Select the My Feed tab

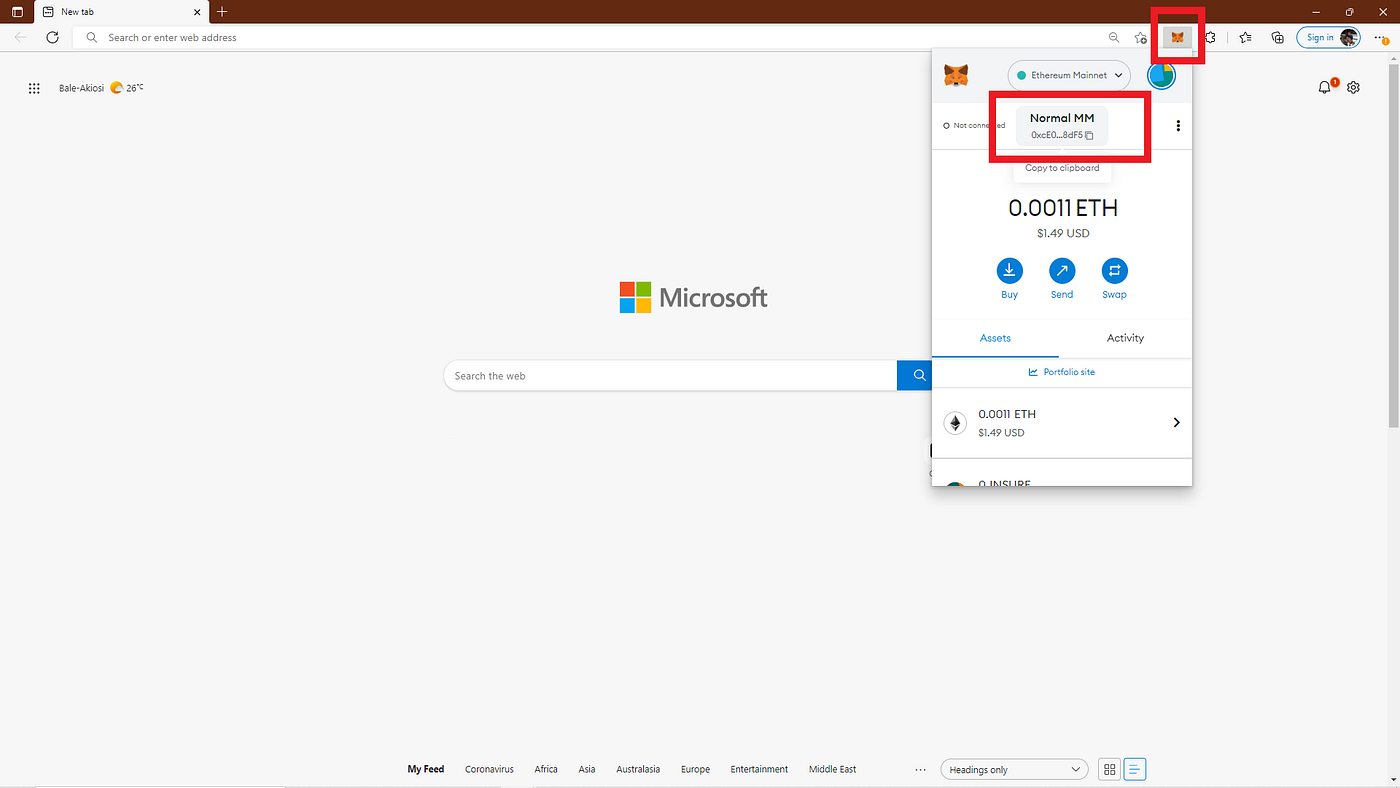click(x=425, y=769)
